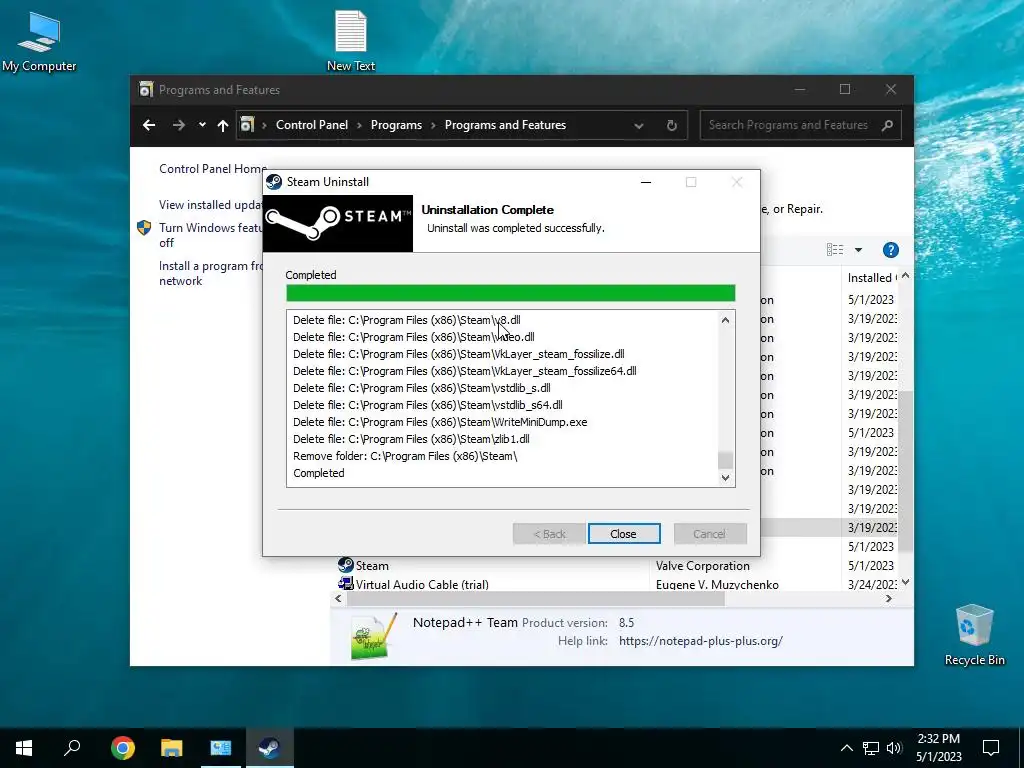The image size is (1024, 768).
Task: Open the Windows Start menu
Action: pos(24,748)
